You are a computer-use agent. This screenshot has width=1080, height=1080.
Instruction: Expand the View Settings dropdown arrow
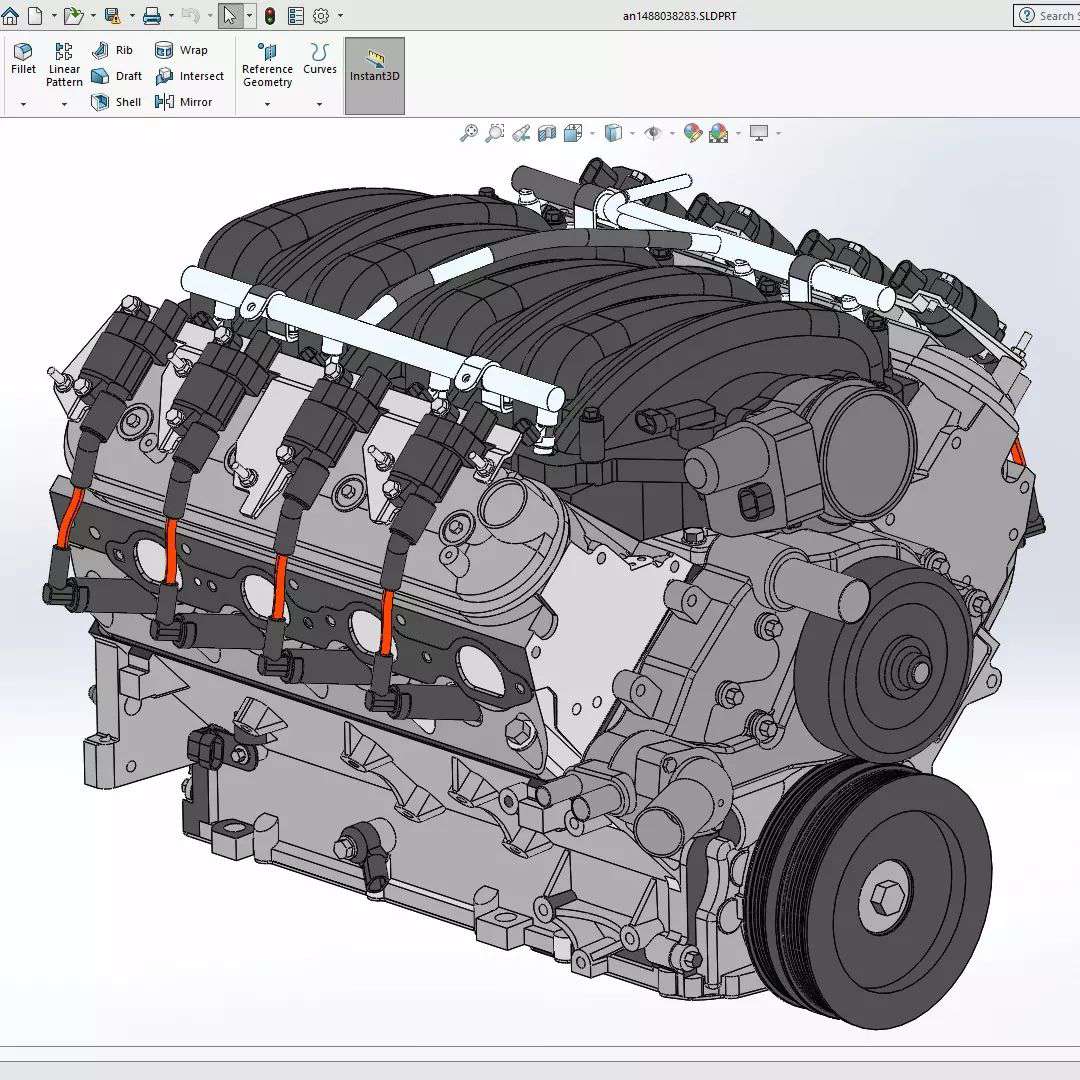[778, 133]
